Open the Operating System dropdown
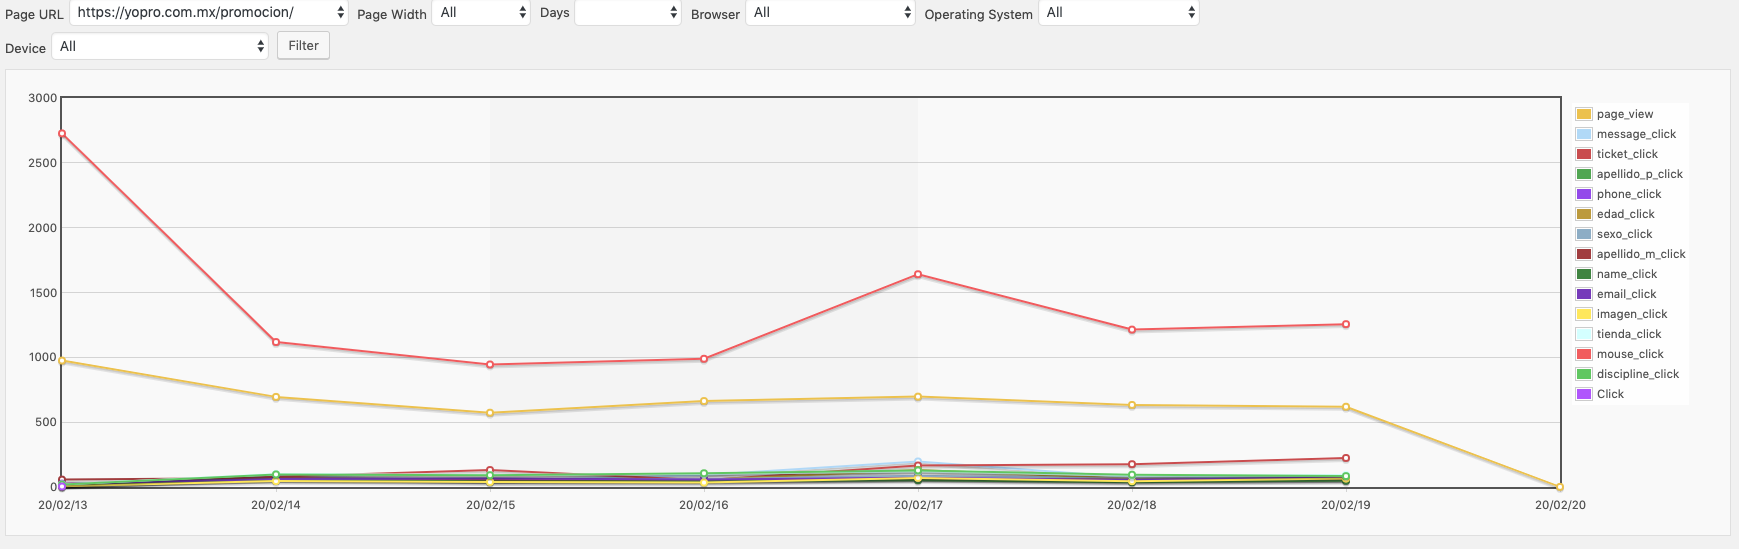This screenshot has width=1739, height=549. pyautogui.click(x=1118, y=13)
